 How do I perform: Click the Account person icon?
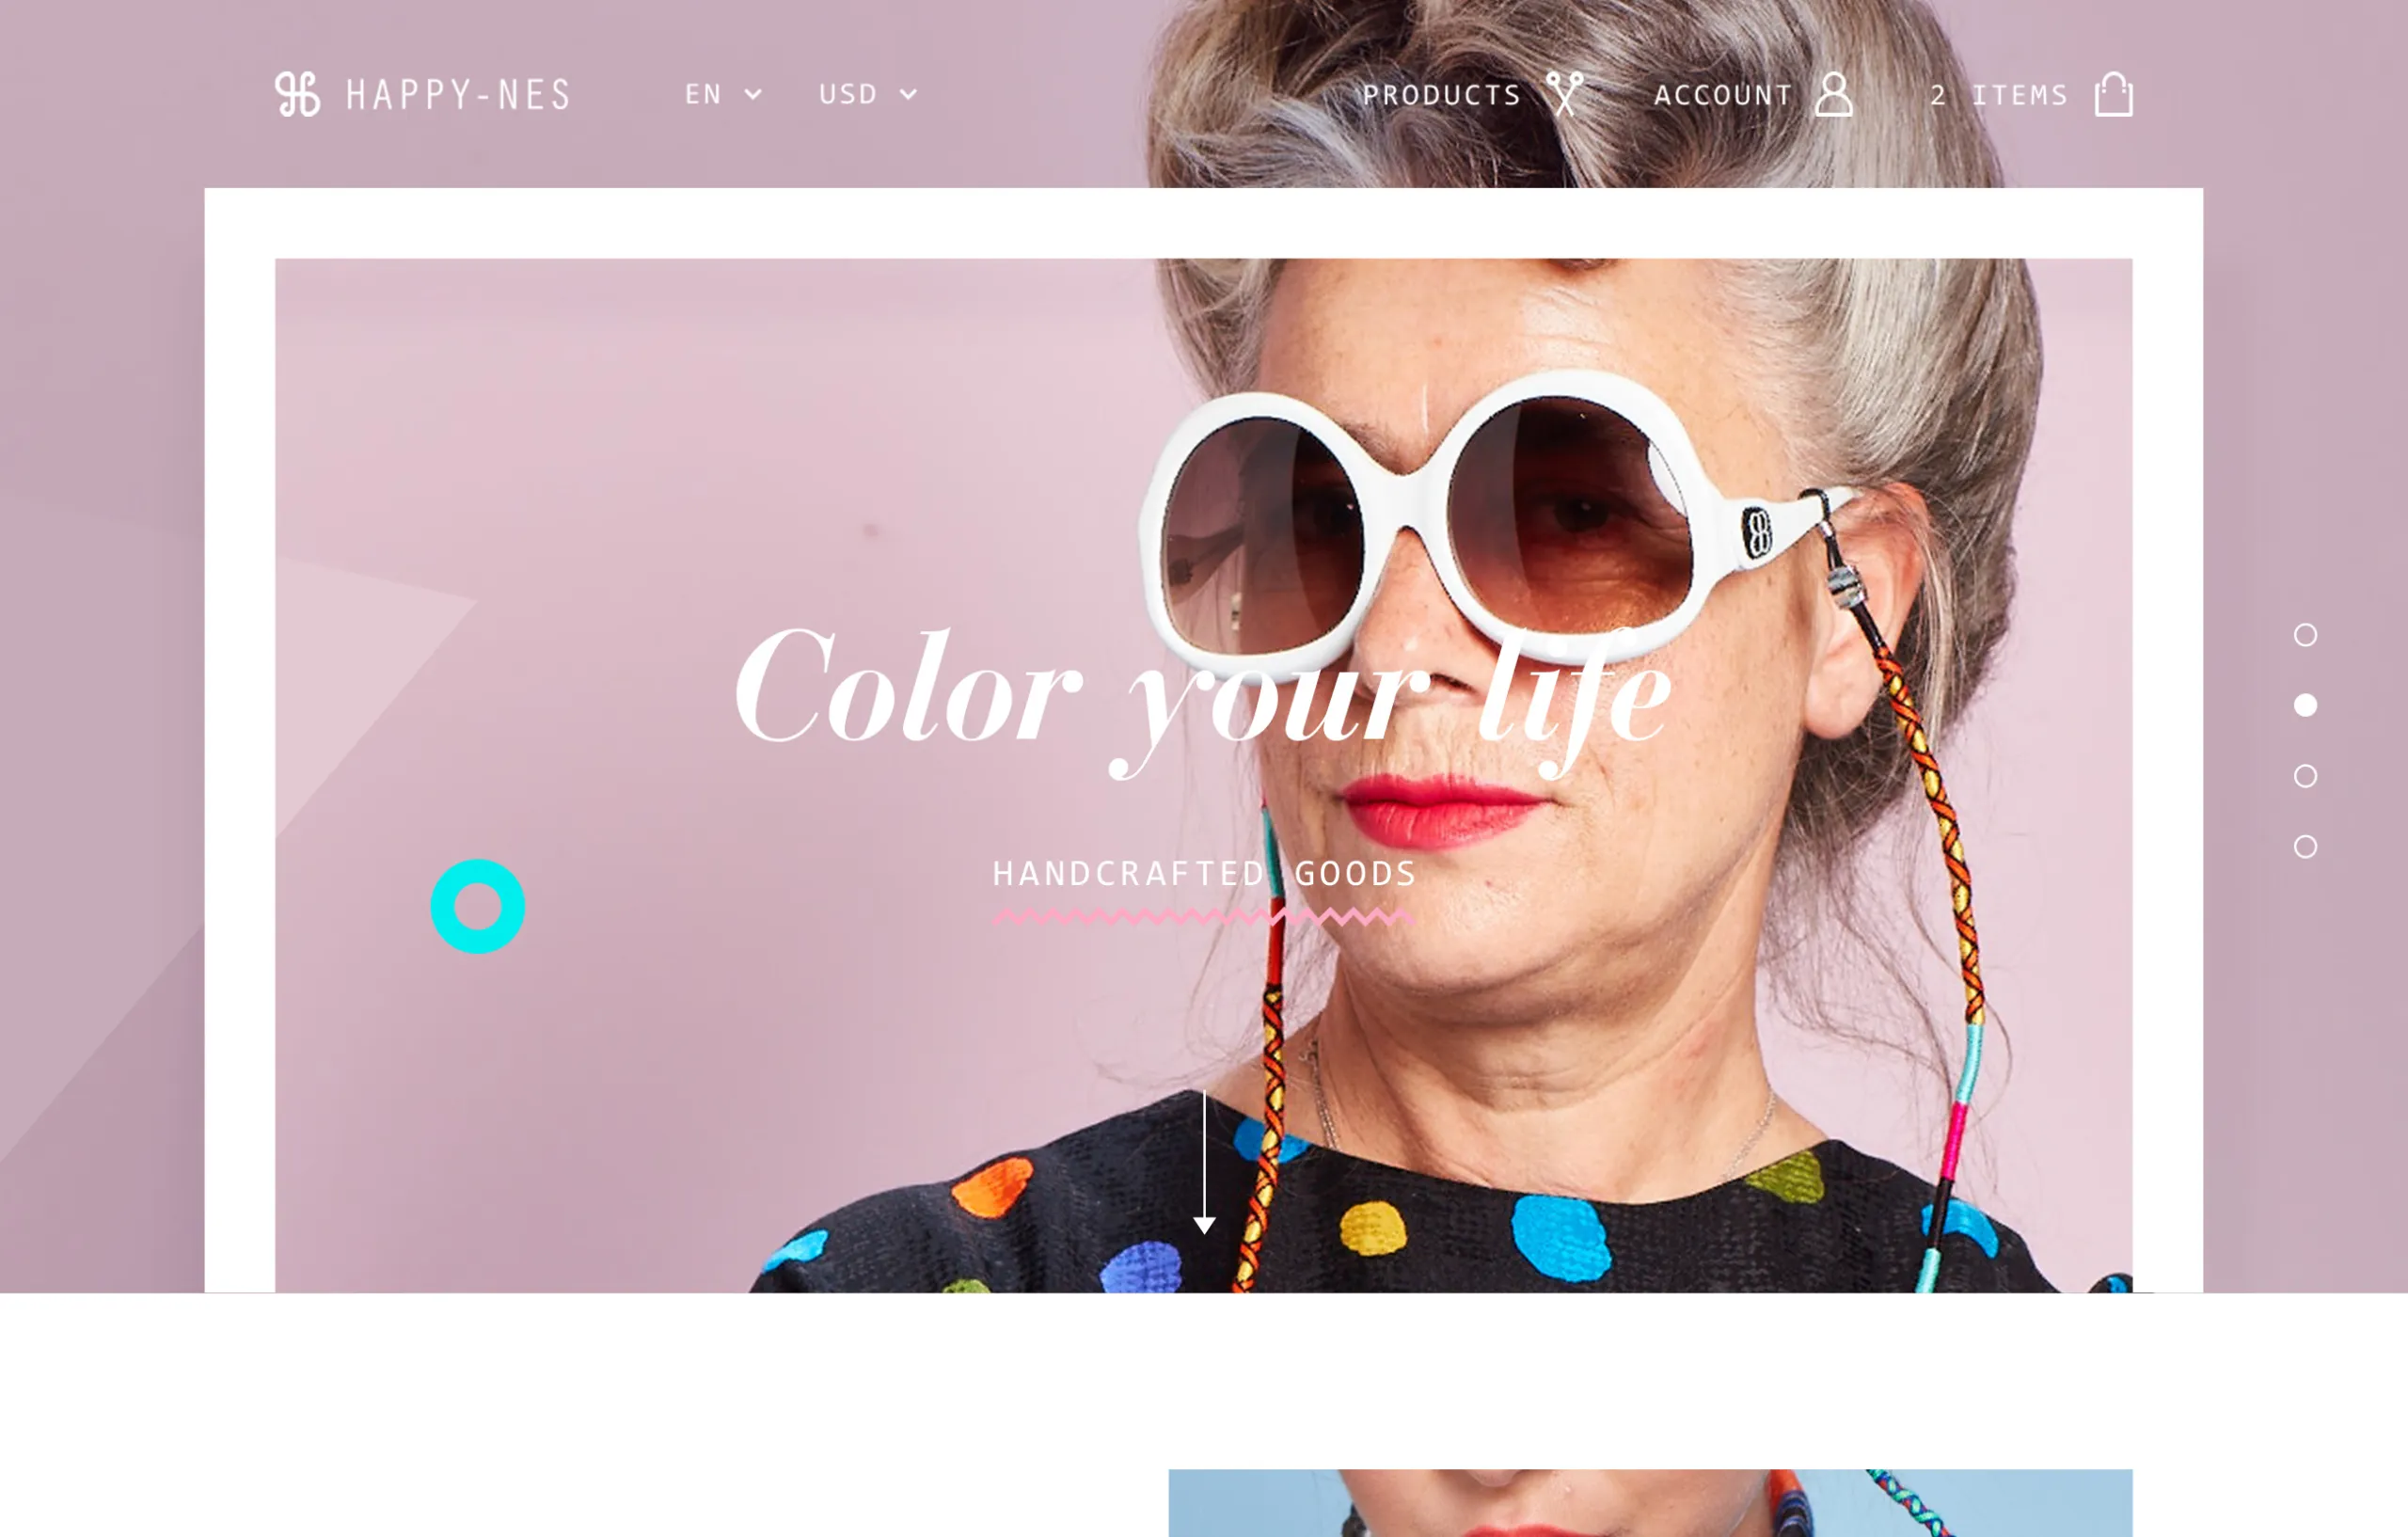point(1834,94)
